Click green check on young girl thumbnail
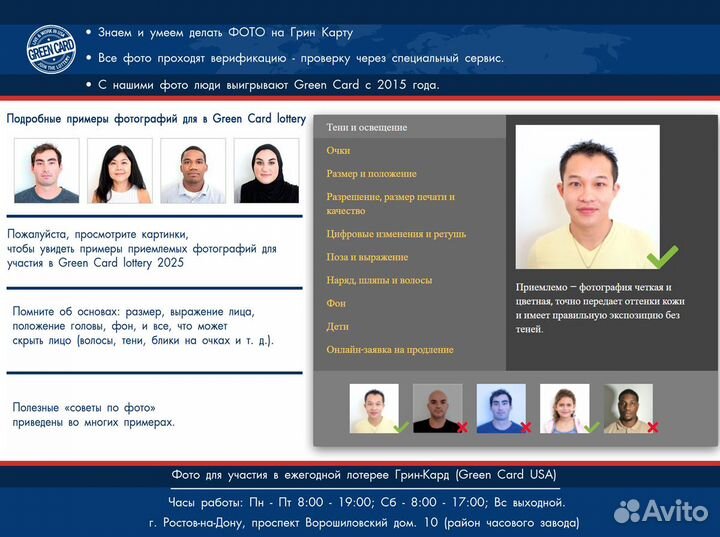The height and width of the screenshot is (537, 720). pos(592,427)
